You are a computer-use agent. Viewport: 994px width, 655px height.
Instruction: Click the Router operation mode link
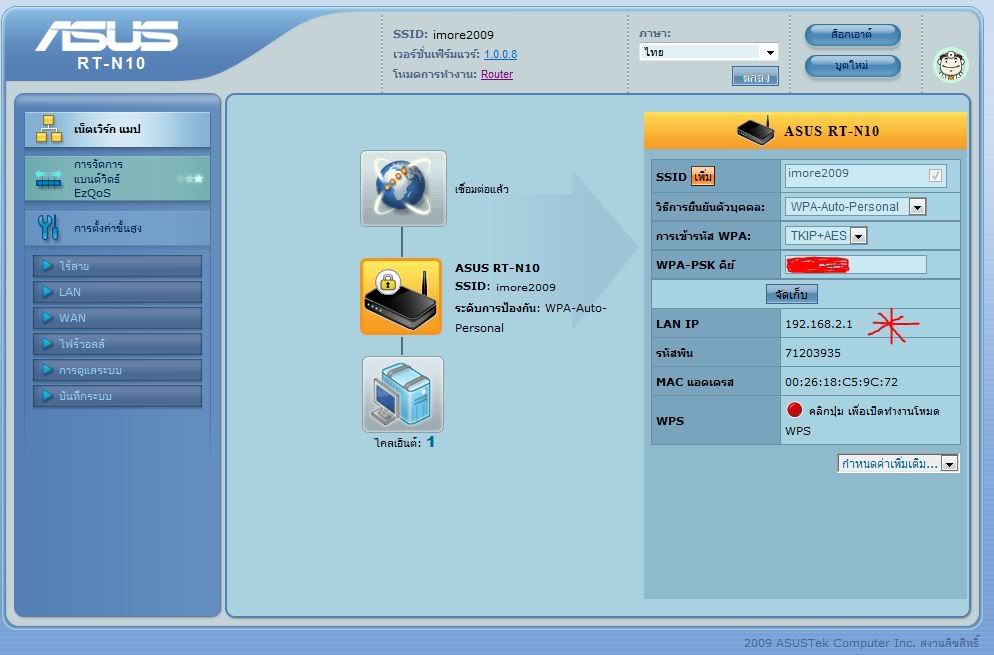click(496, 74)
